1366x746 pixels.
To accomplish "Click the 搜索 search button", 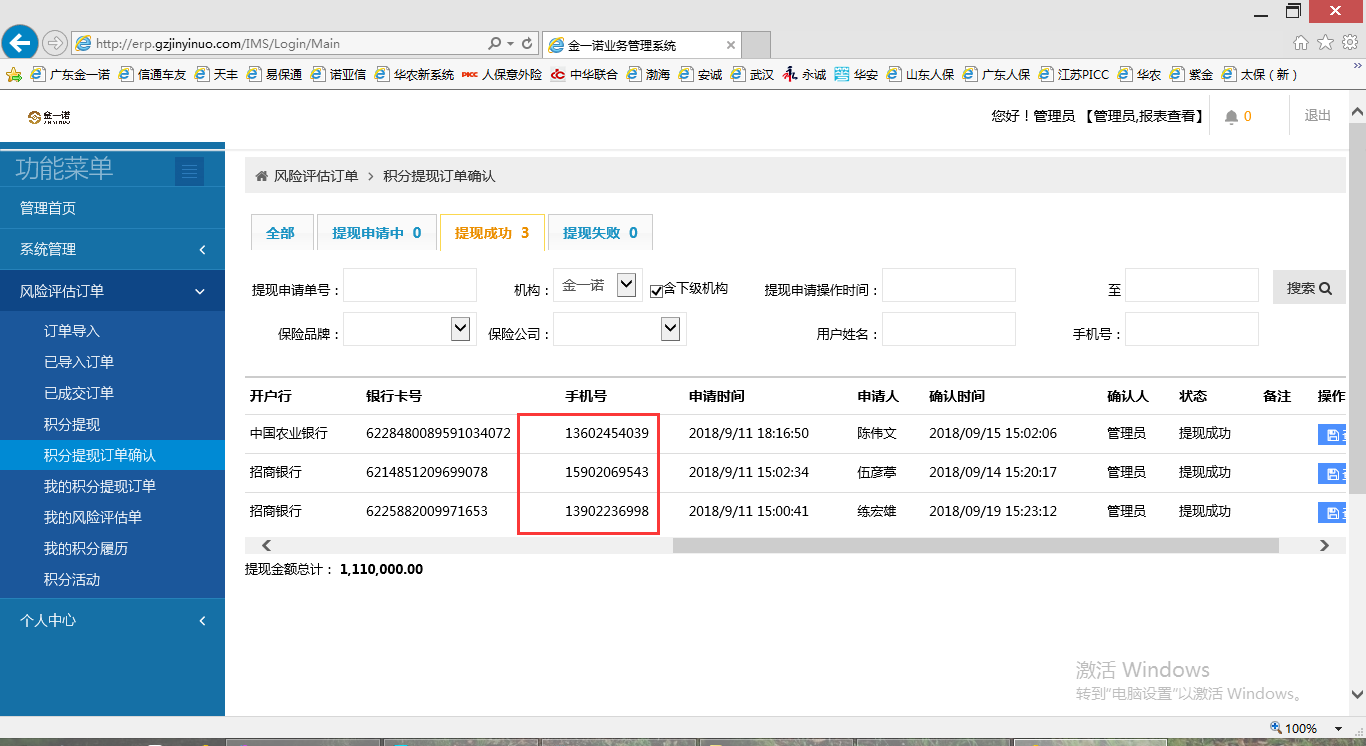I will [x=1308, y=288].
